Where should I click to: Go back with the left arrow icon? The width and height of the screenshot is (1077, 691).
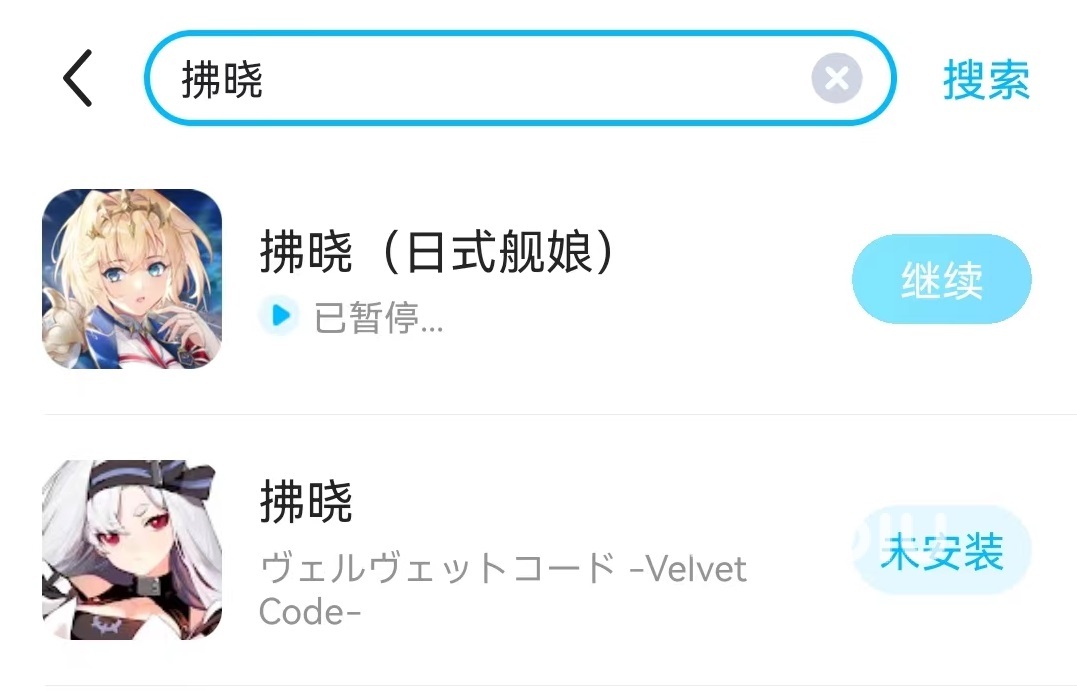pos(78,78)
